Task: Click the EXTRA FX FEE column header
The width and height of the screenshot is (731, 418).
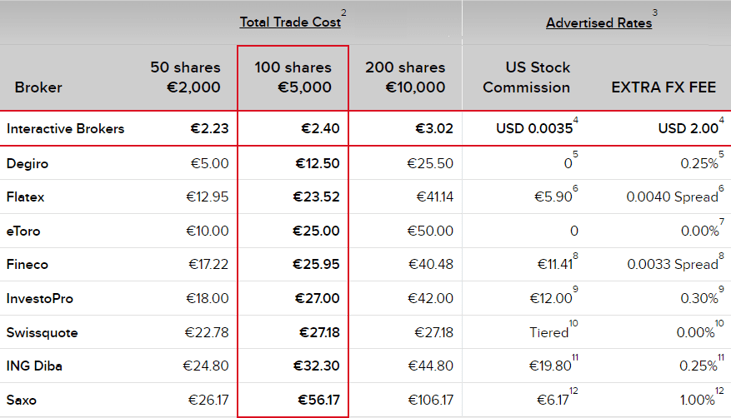Action: coord(663,87)
